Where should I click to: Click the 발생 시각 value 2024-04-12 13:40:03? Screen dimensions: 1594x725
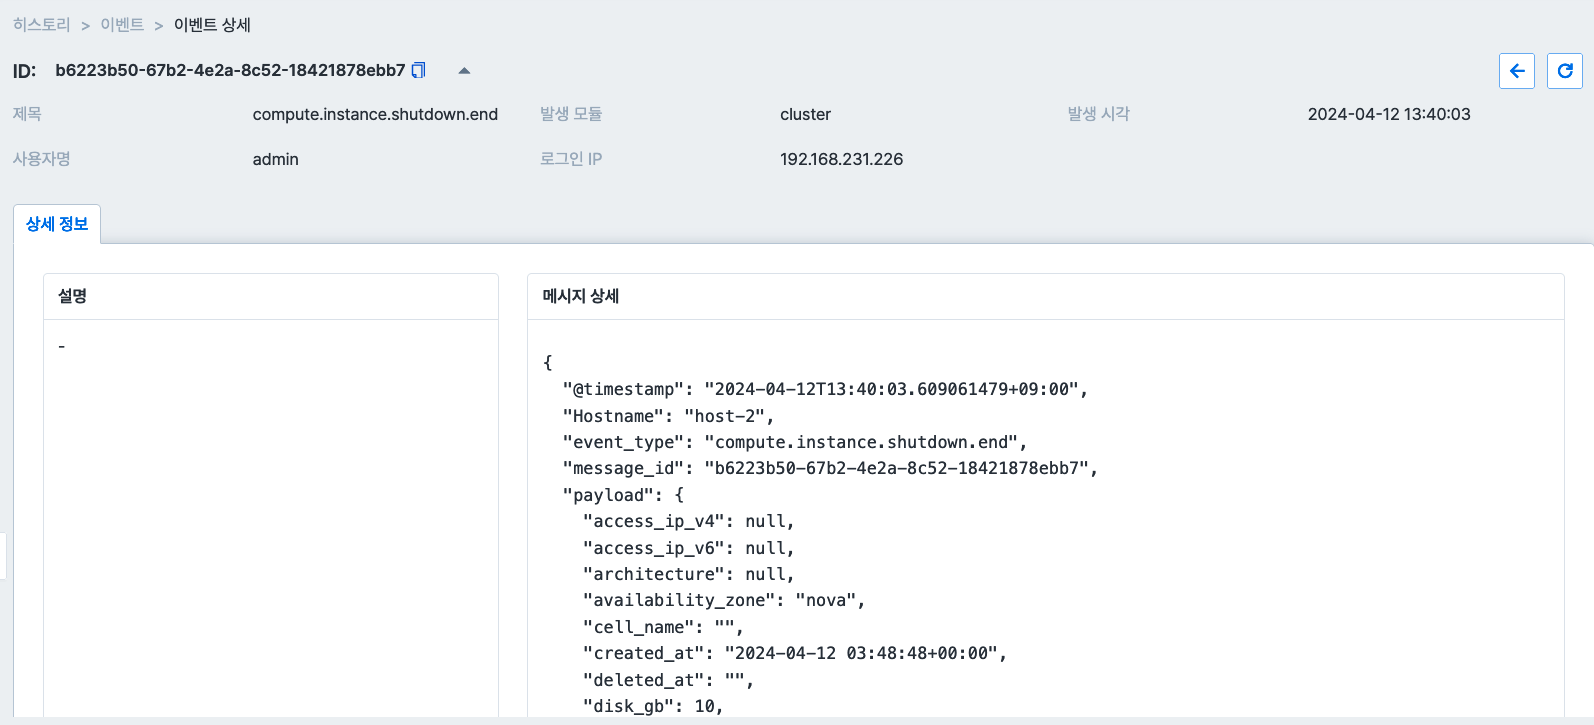[1388, 114]
